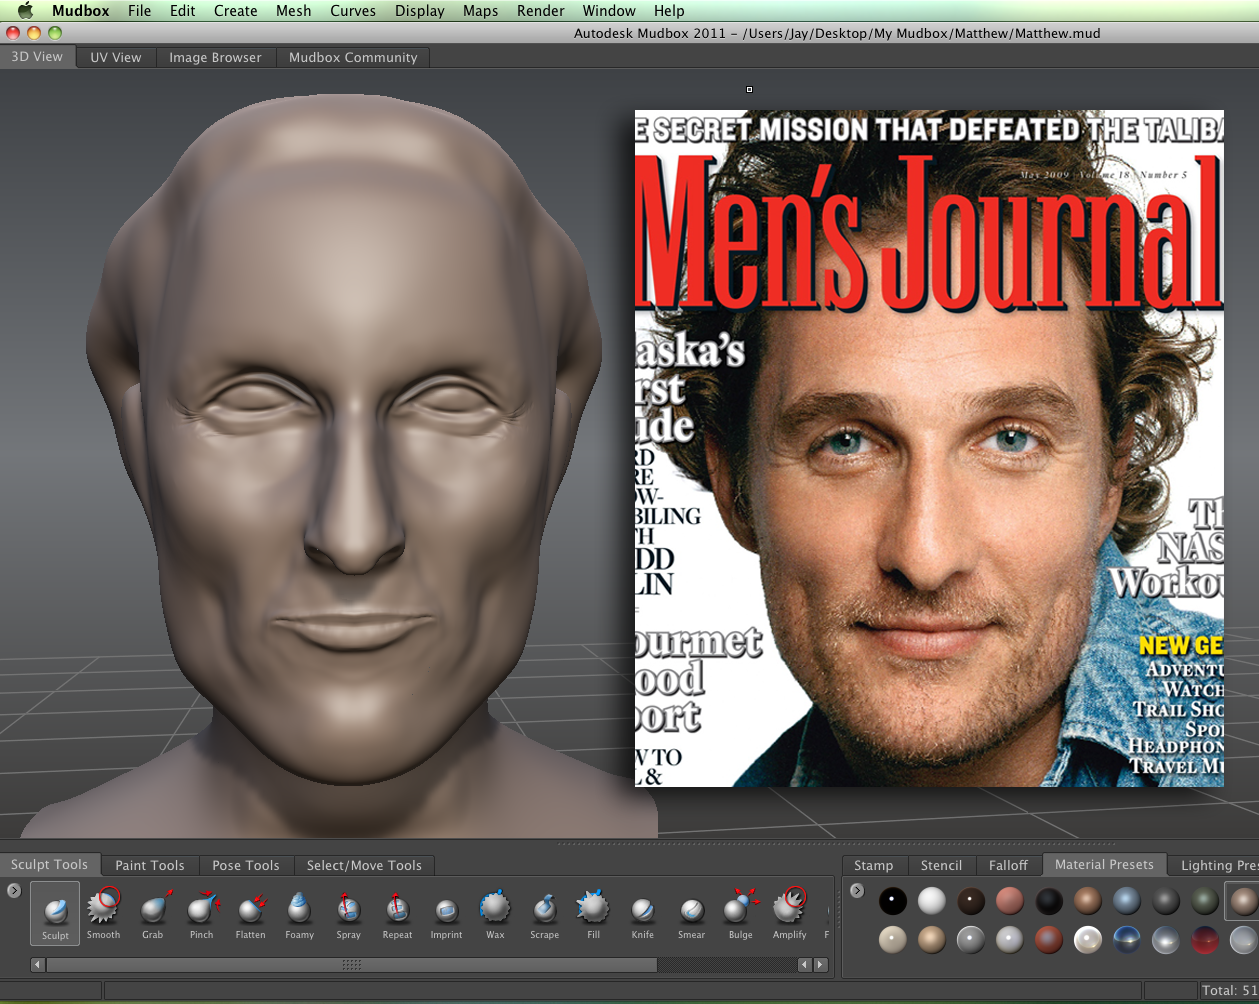Switch to the UV View tab
This screenshot has height=1004, width=1259.
coord(116,58)
